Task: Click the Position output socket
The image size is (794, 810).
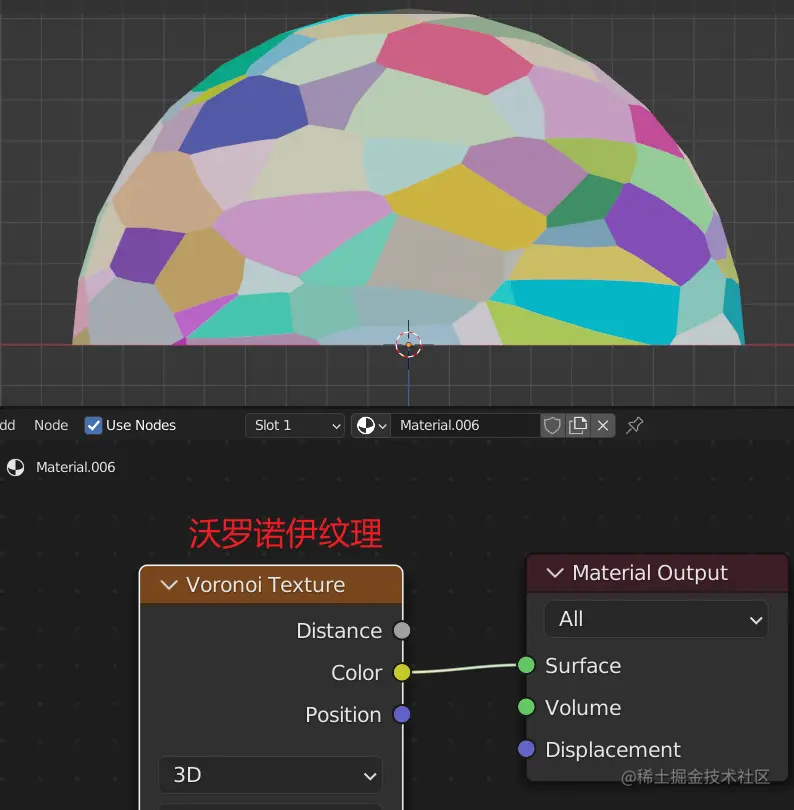Action: tap(402, 714)
